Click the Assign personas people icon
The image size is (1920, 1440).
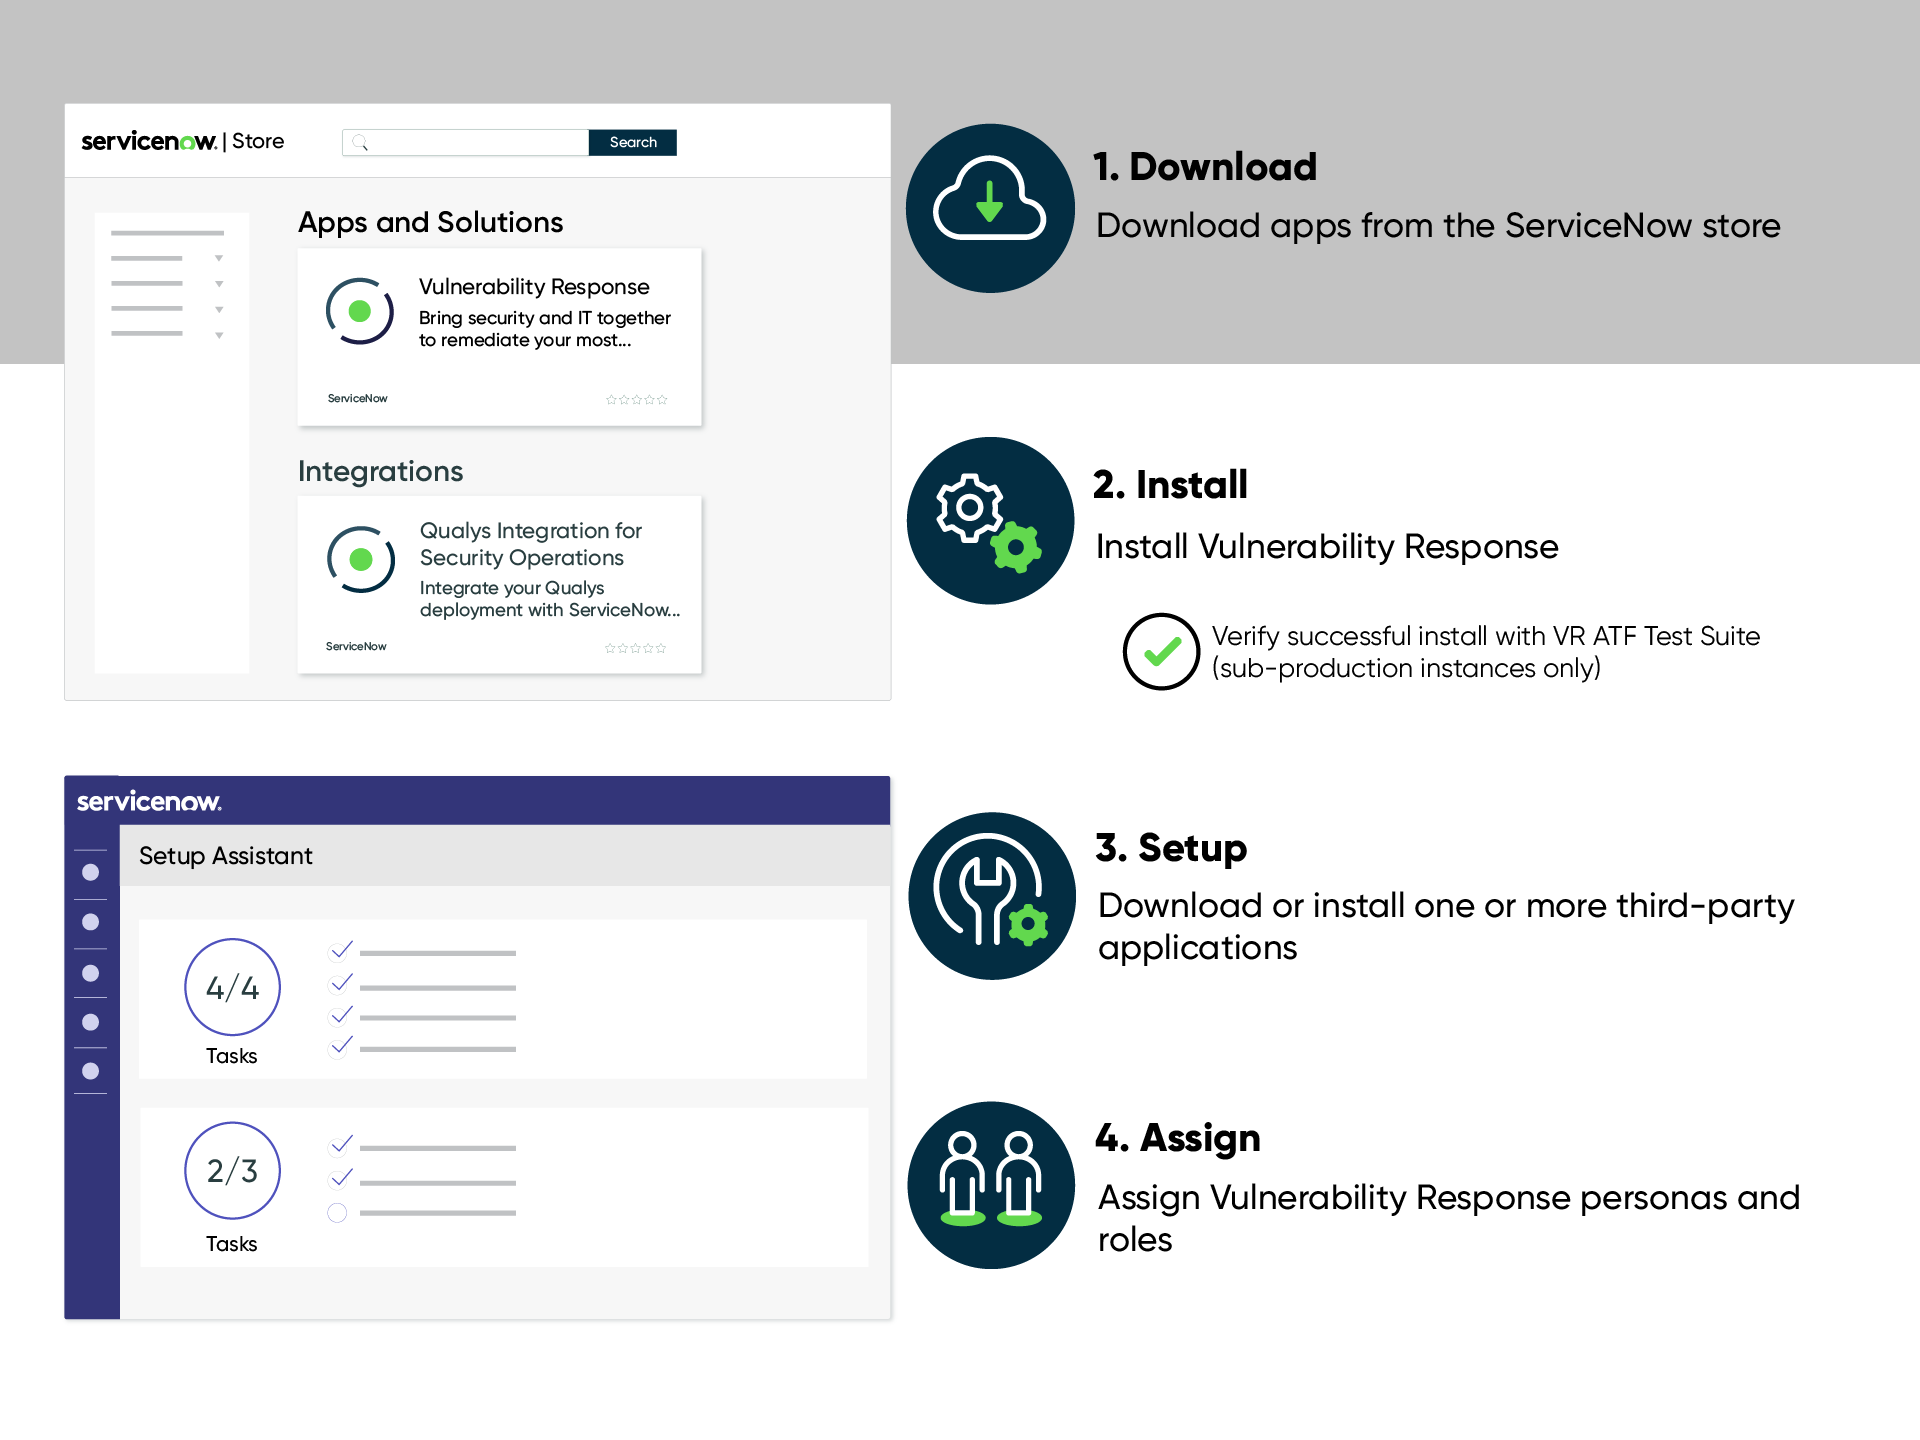[x=991, y=1185]
